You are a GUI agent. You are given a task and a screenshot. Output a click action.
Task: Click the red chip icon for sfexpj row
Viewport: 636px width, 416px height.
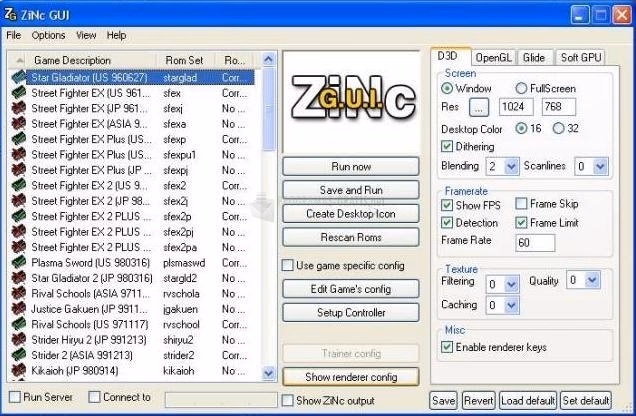pyautogui.click(x=19, y=169)
